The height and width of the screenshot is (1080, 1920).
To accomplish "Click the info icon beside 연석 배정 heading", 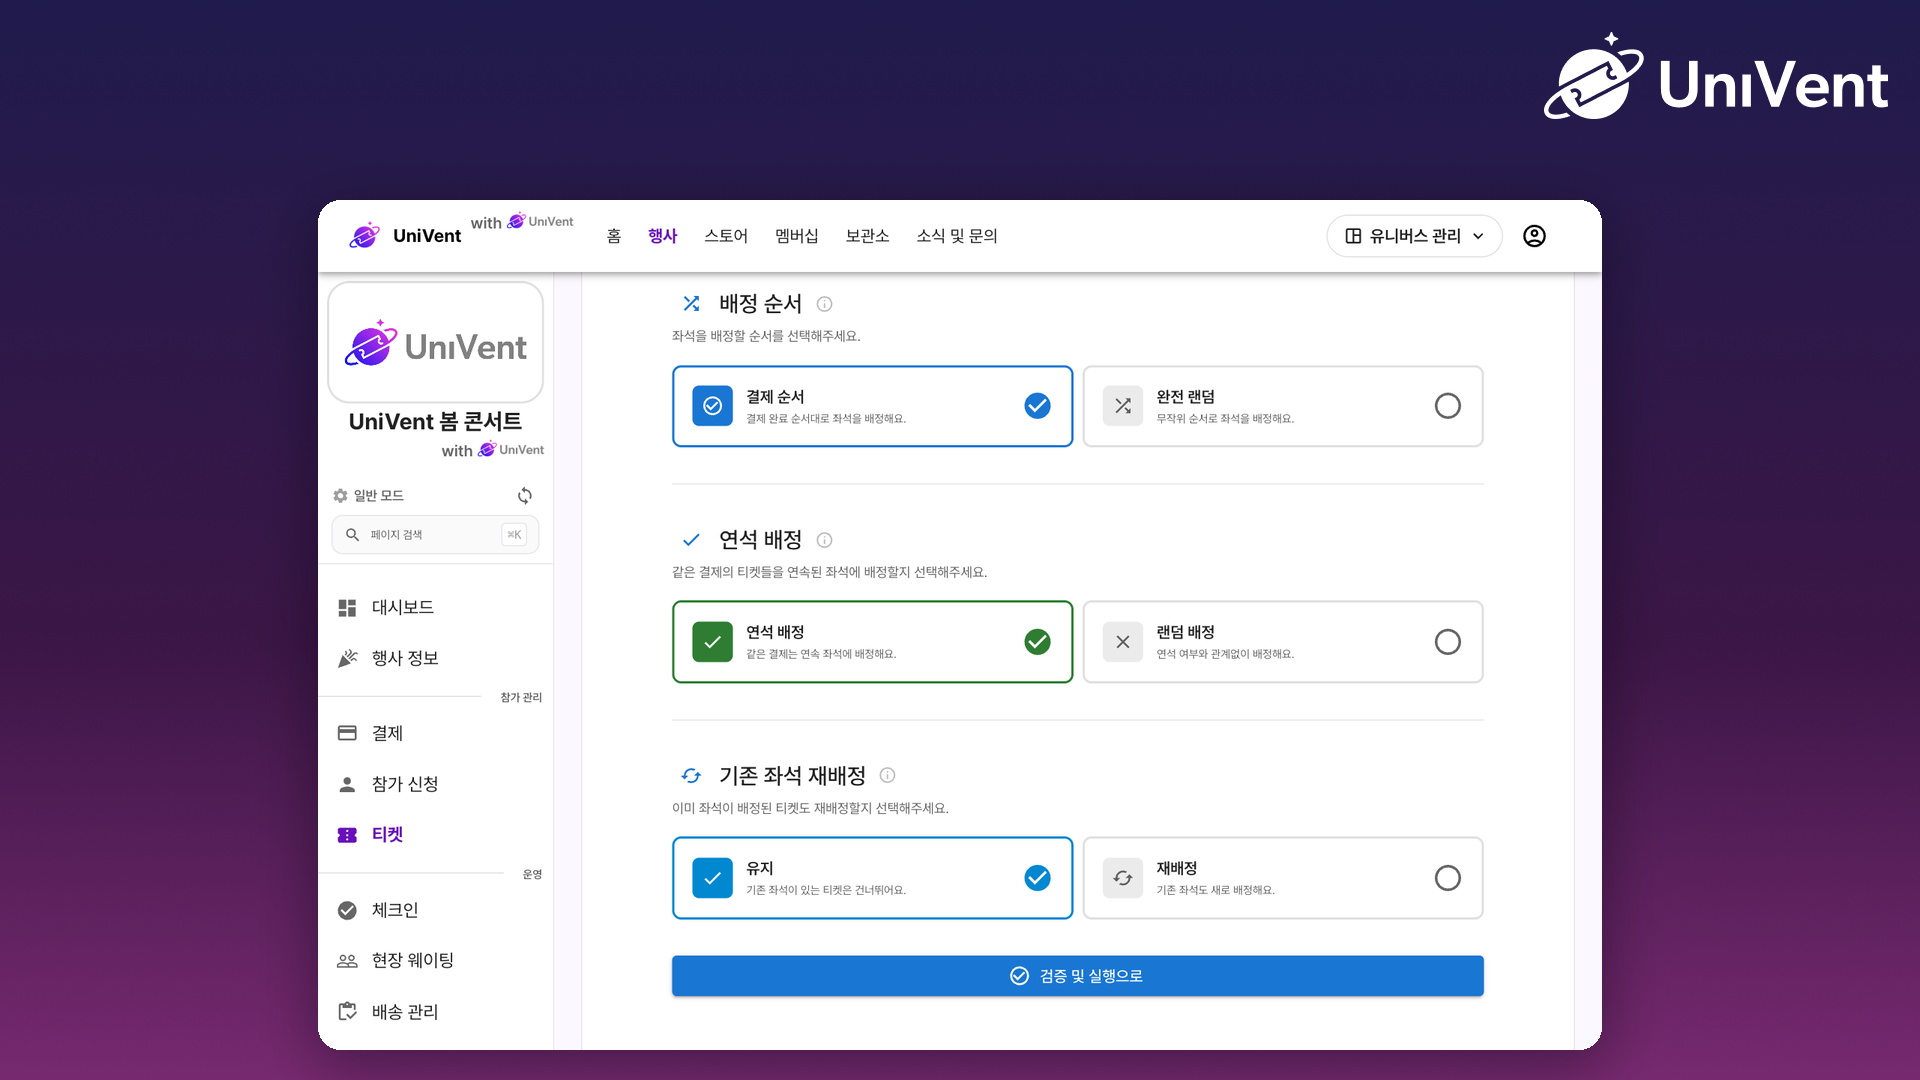I will tap(824, 540).
